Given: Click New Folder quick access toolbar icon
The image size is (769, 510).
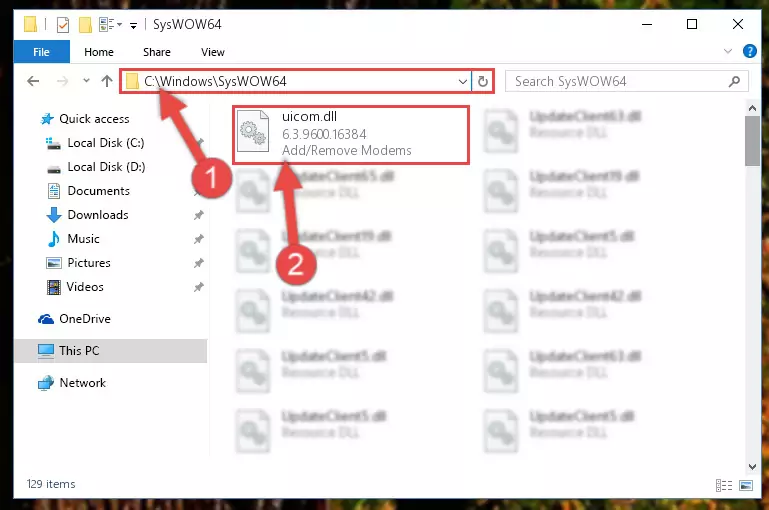Looking at the screenshot, I should click(85, 25).
